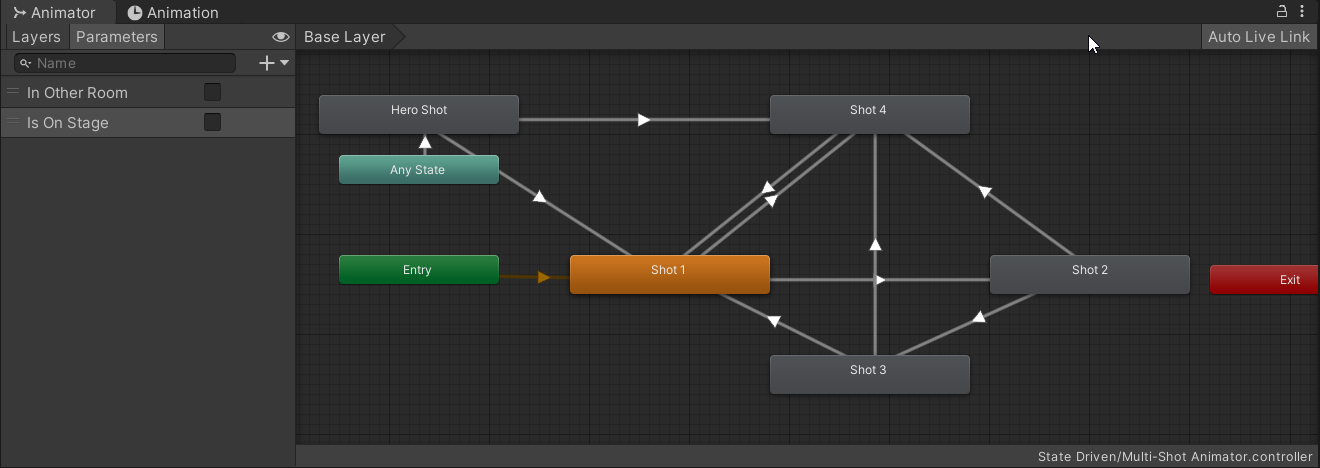
Task: Click the search magnifier filter in the Name field
Action: [x=26, y=63]
